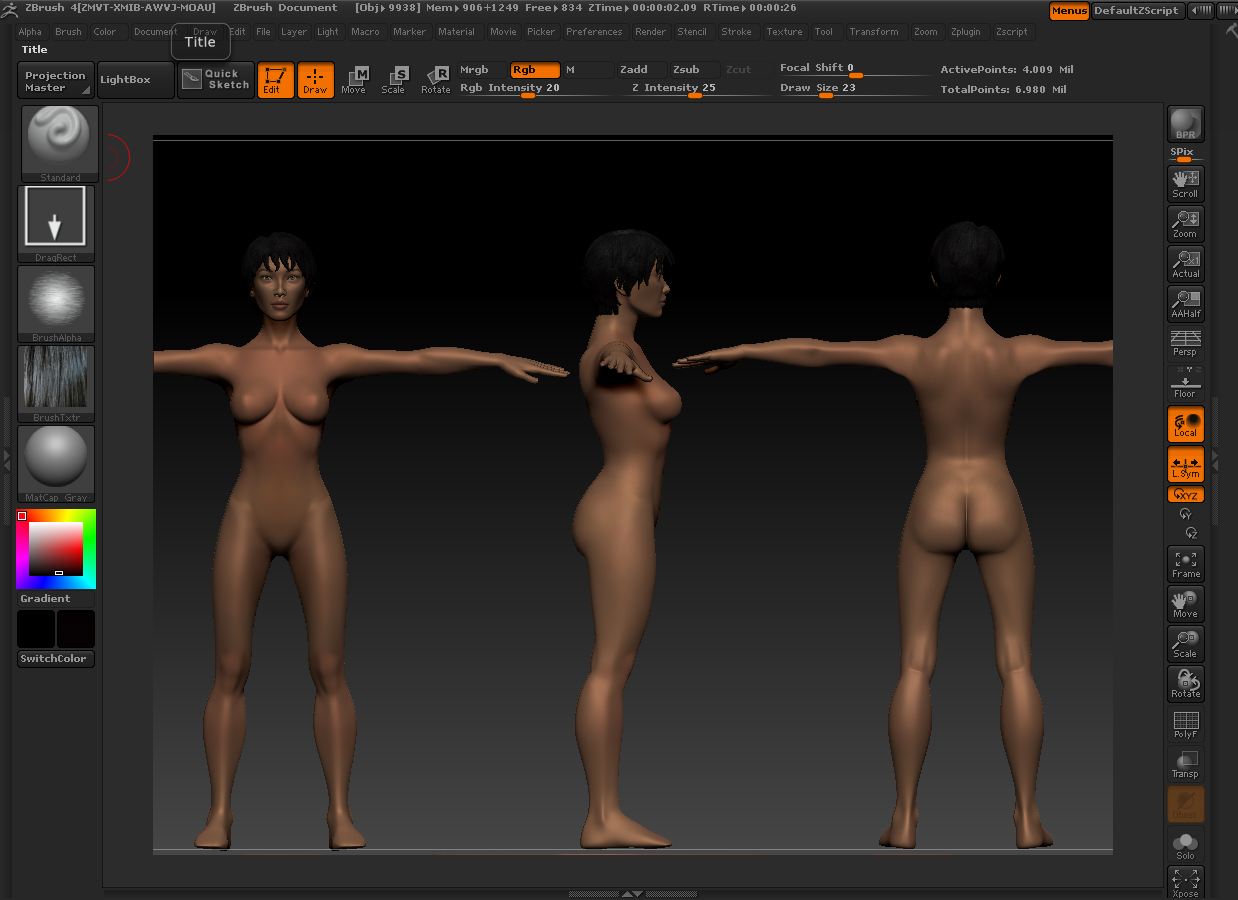Open the Alpha menu

pyautogui.click(x=30, y=32)
